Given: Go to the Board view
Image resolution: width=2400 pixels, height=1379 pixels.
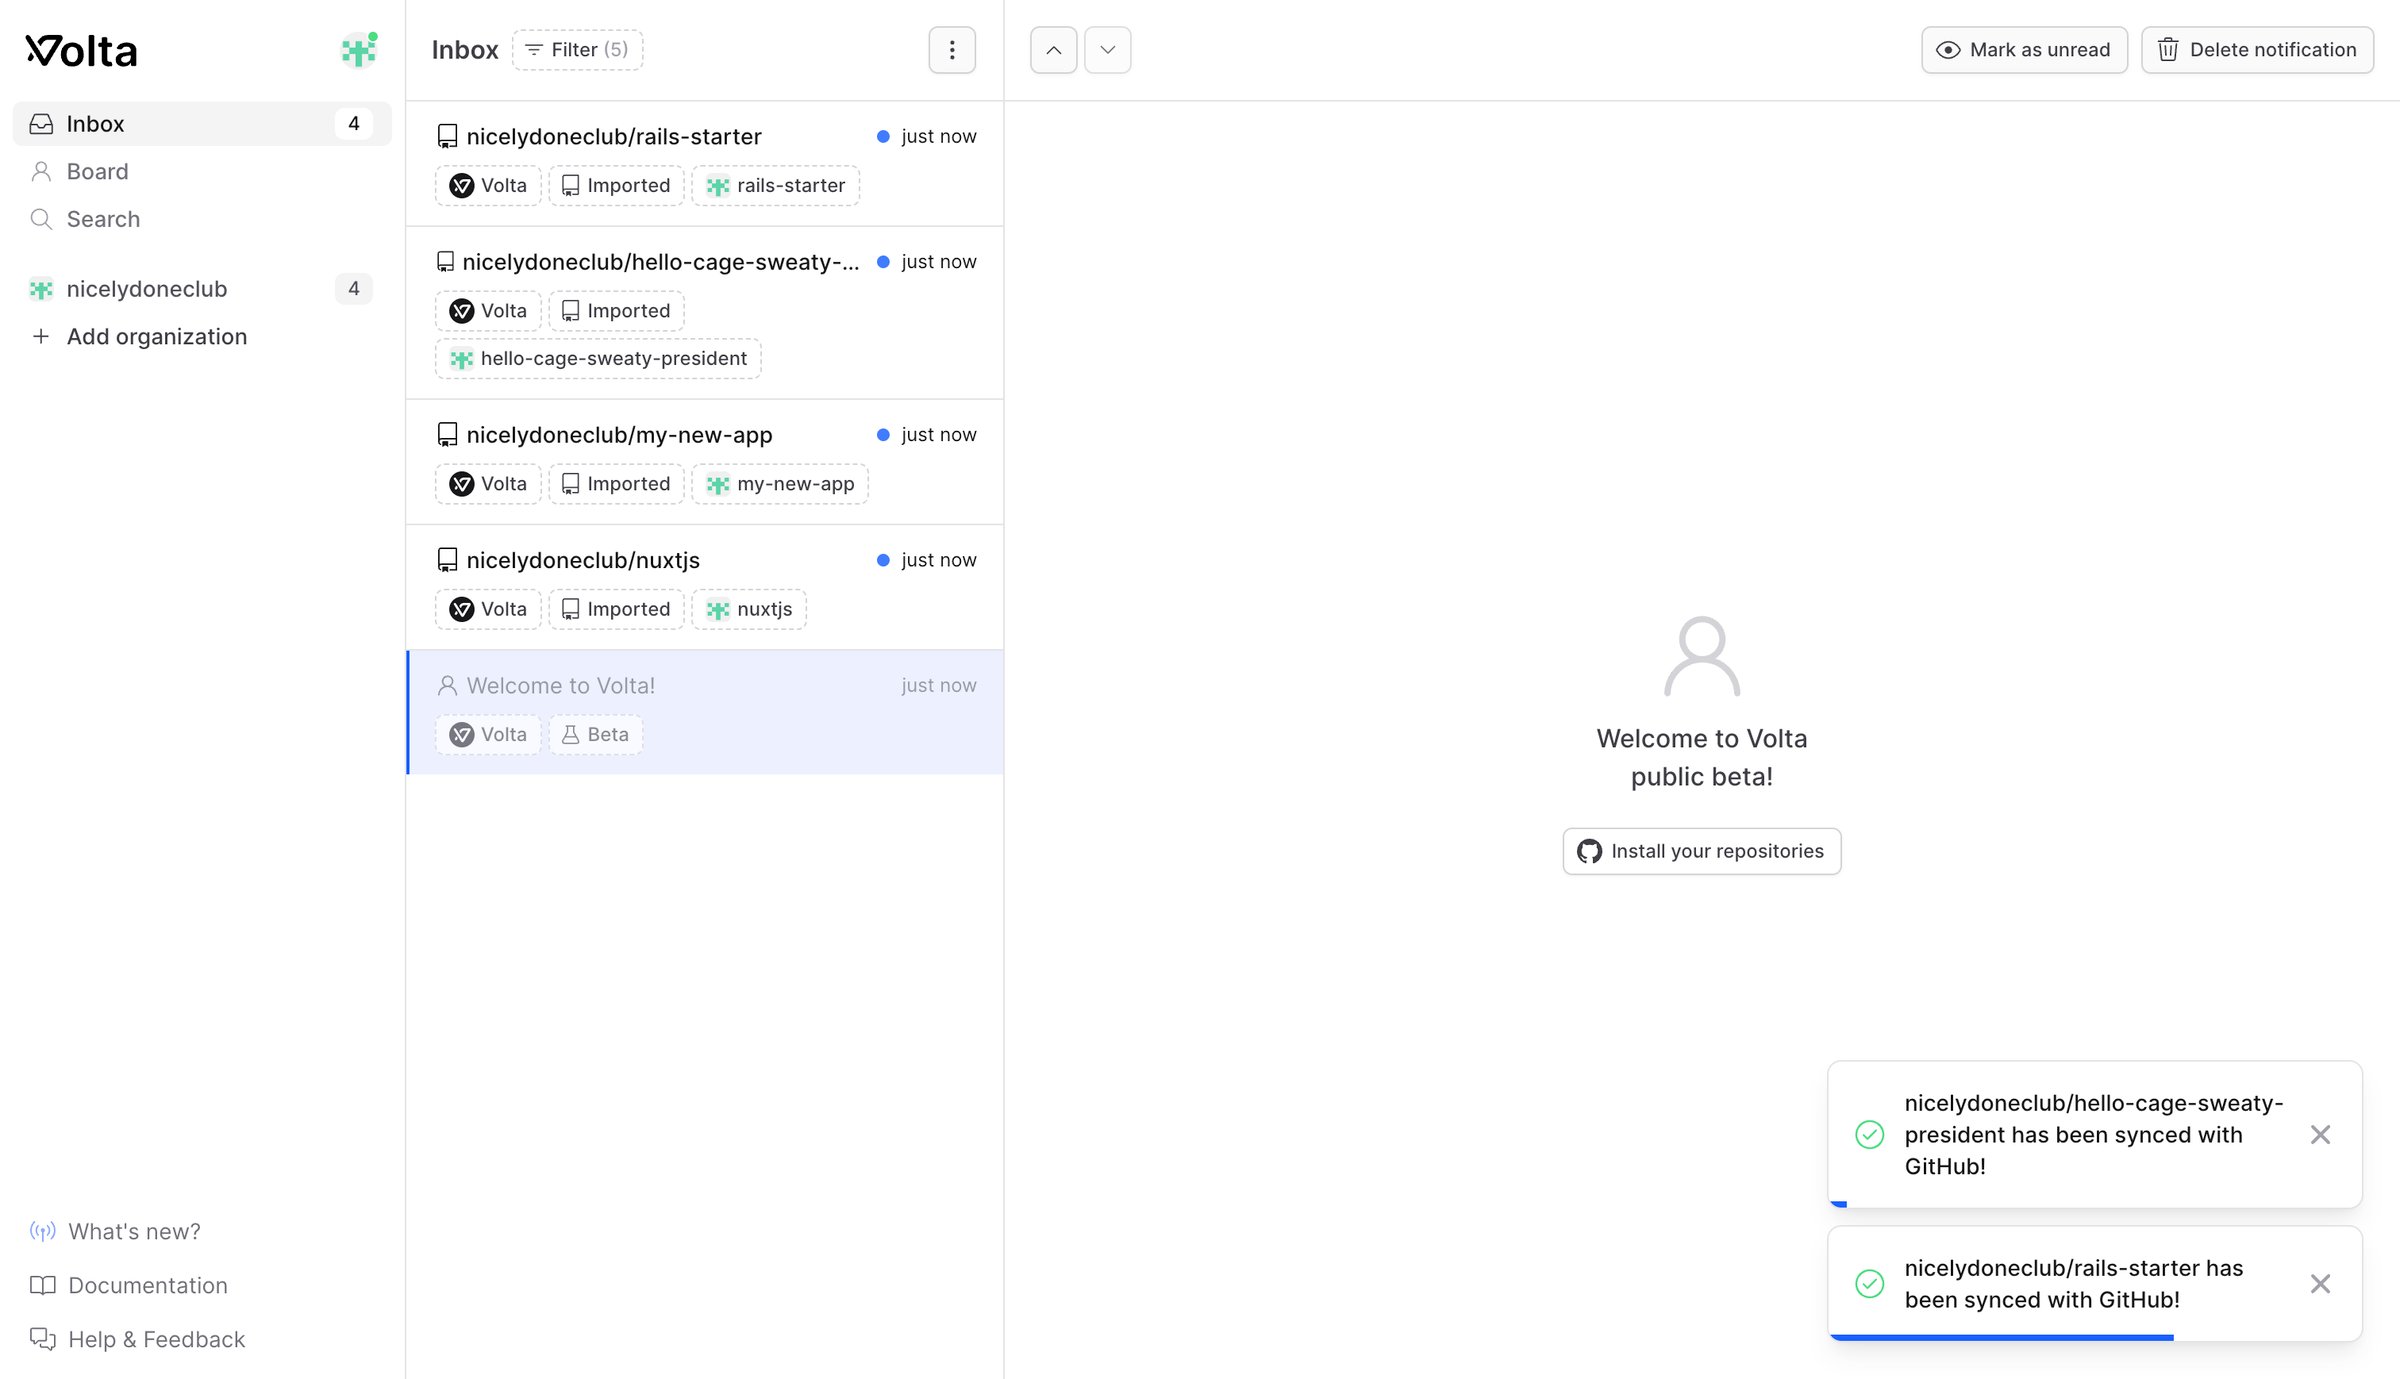Looking at the screenshot, I should point(202,171).
